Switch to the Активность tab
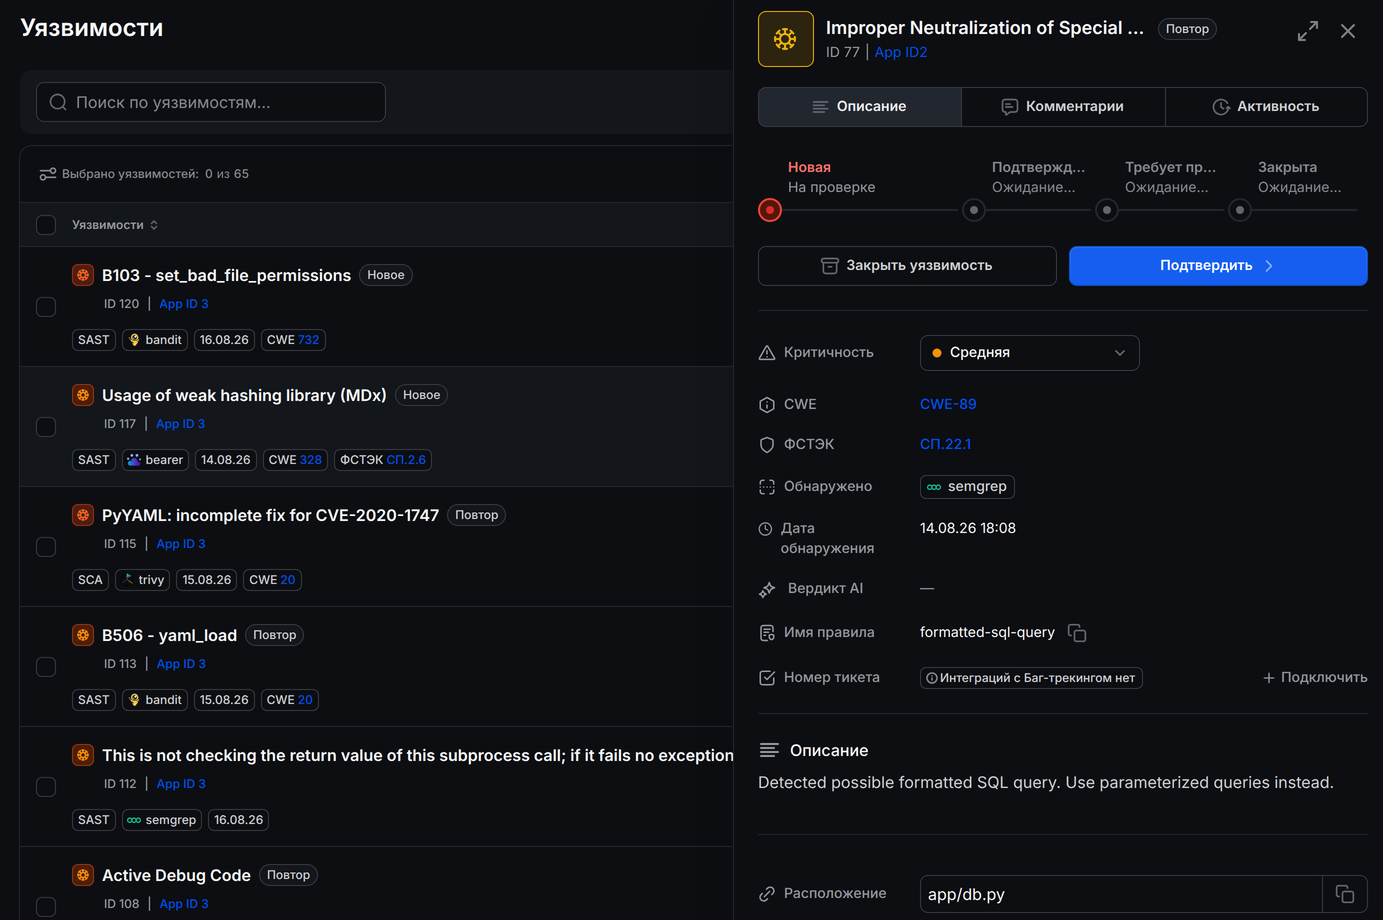Viewport: 1383px width, 920px height. coord(1266,107)
